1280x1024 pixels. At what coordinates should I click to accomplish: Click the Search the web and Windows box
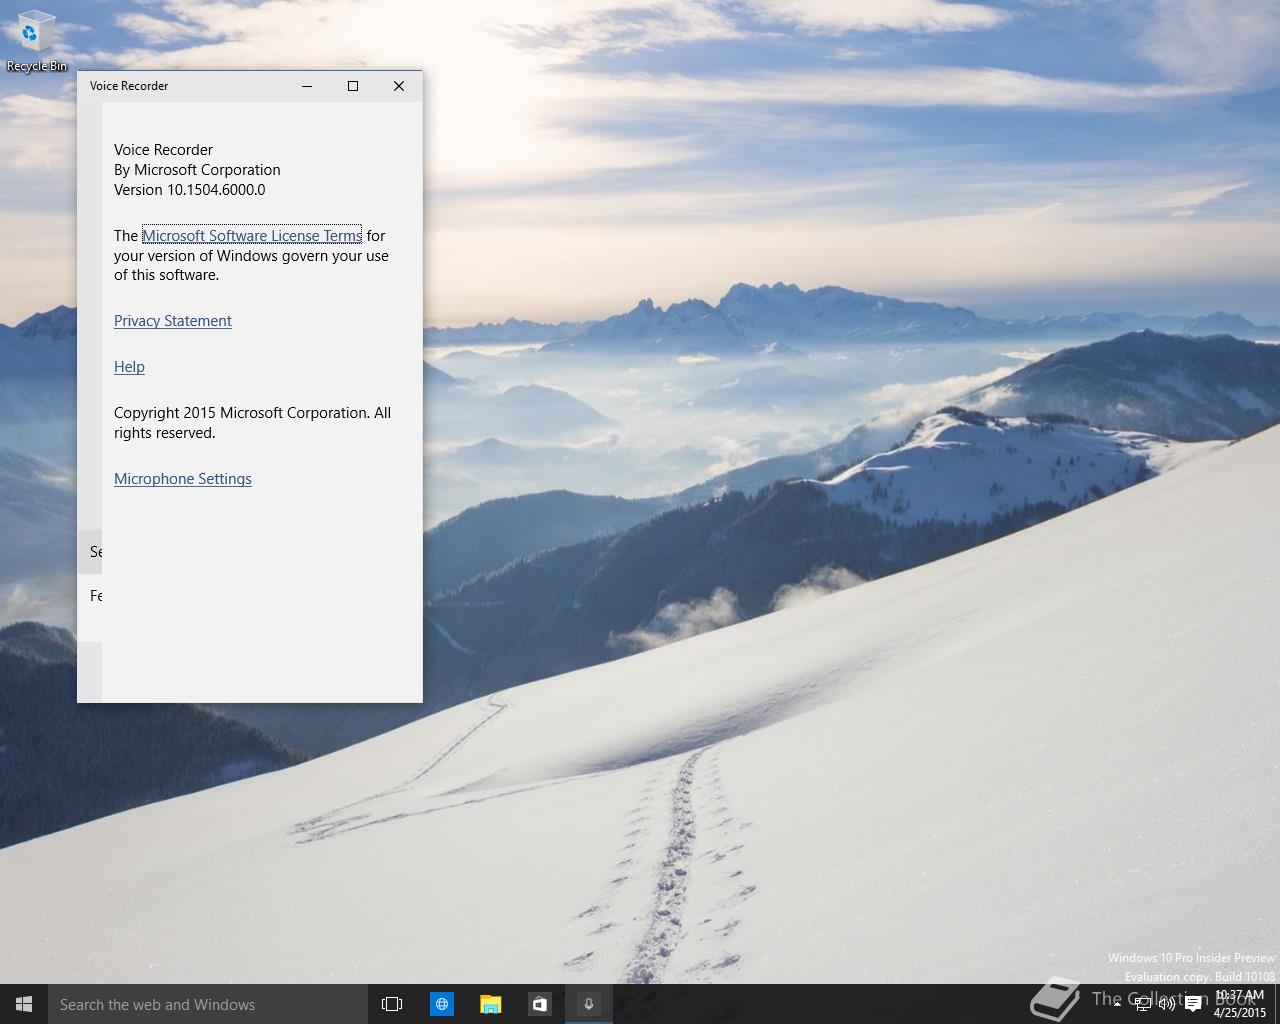pyautogui.click(x=208, y=1004)
